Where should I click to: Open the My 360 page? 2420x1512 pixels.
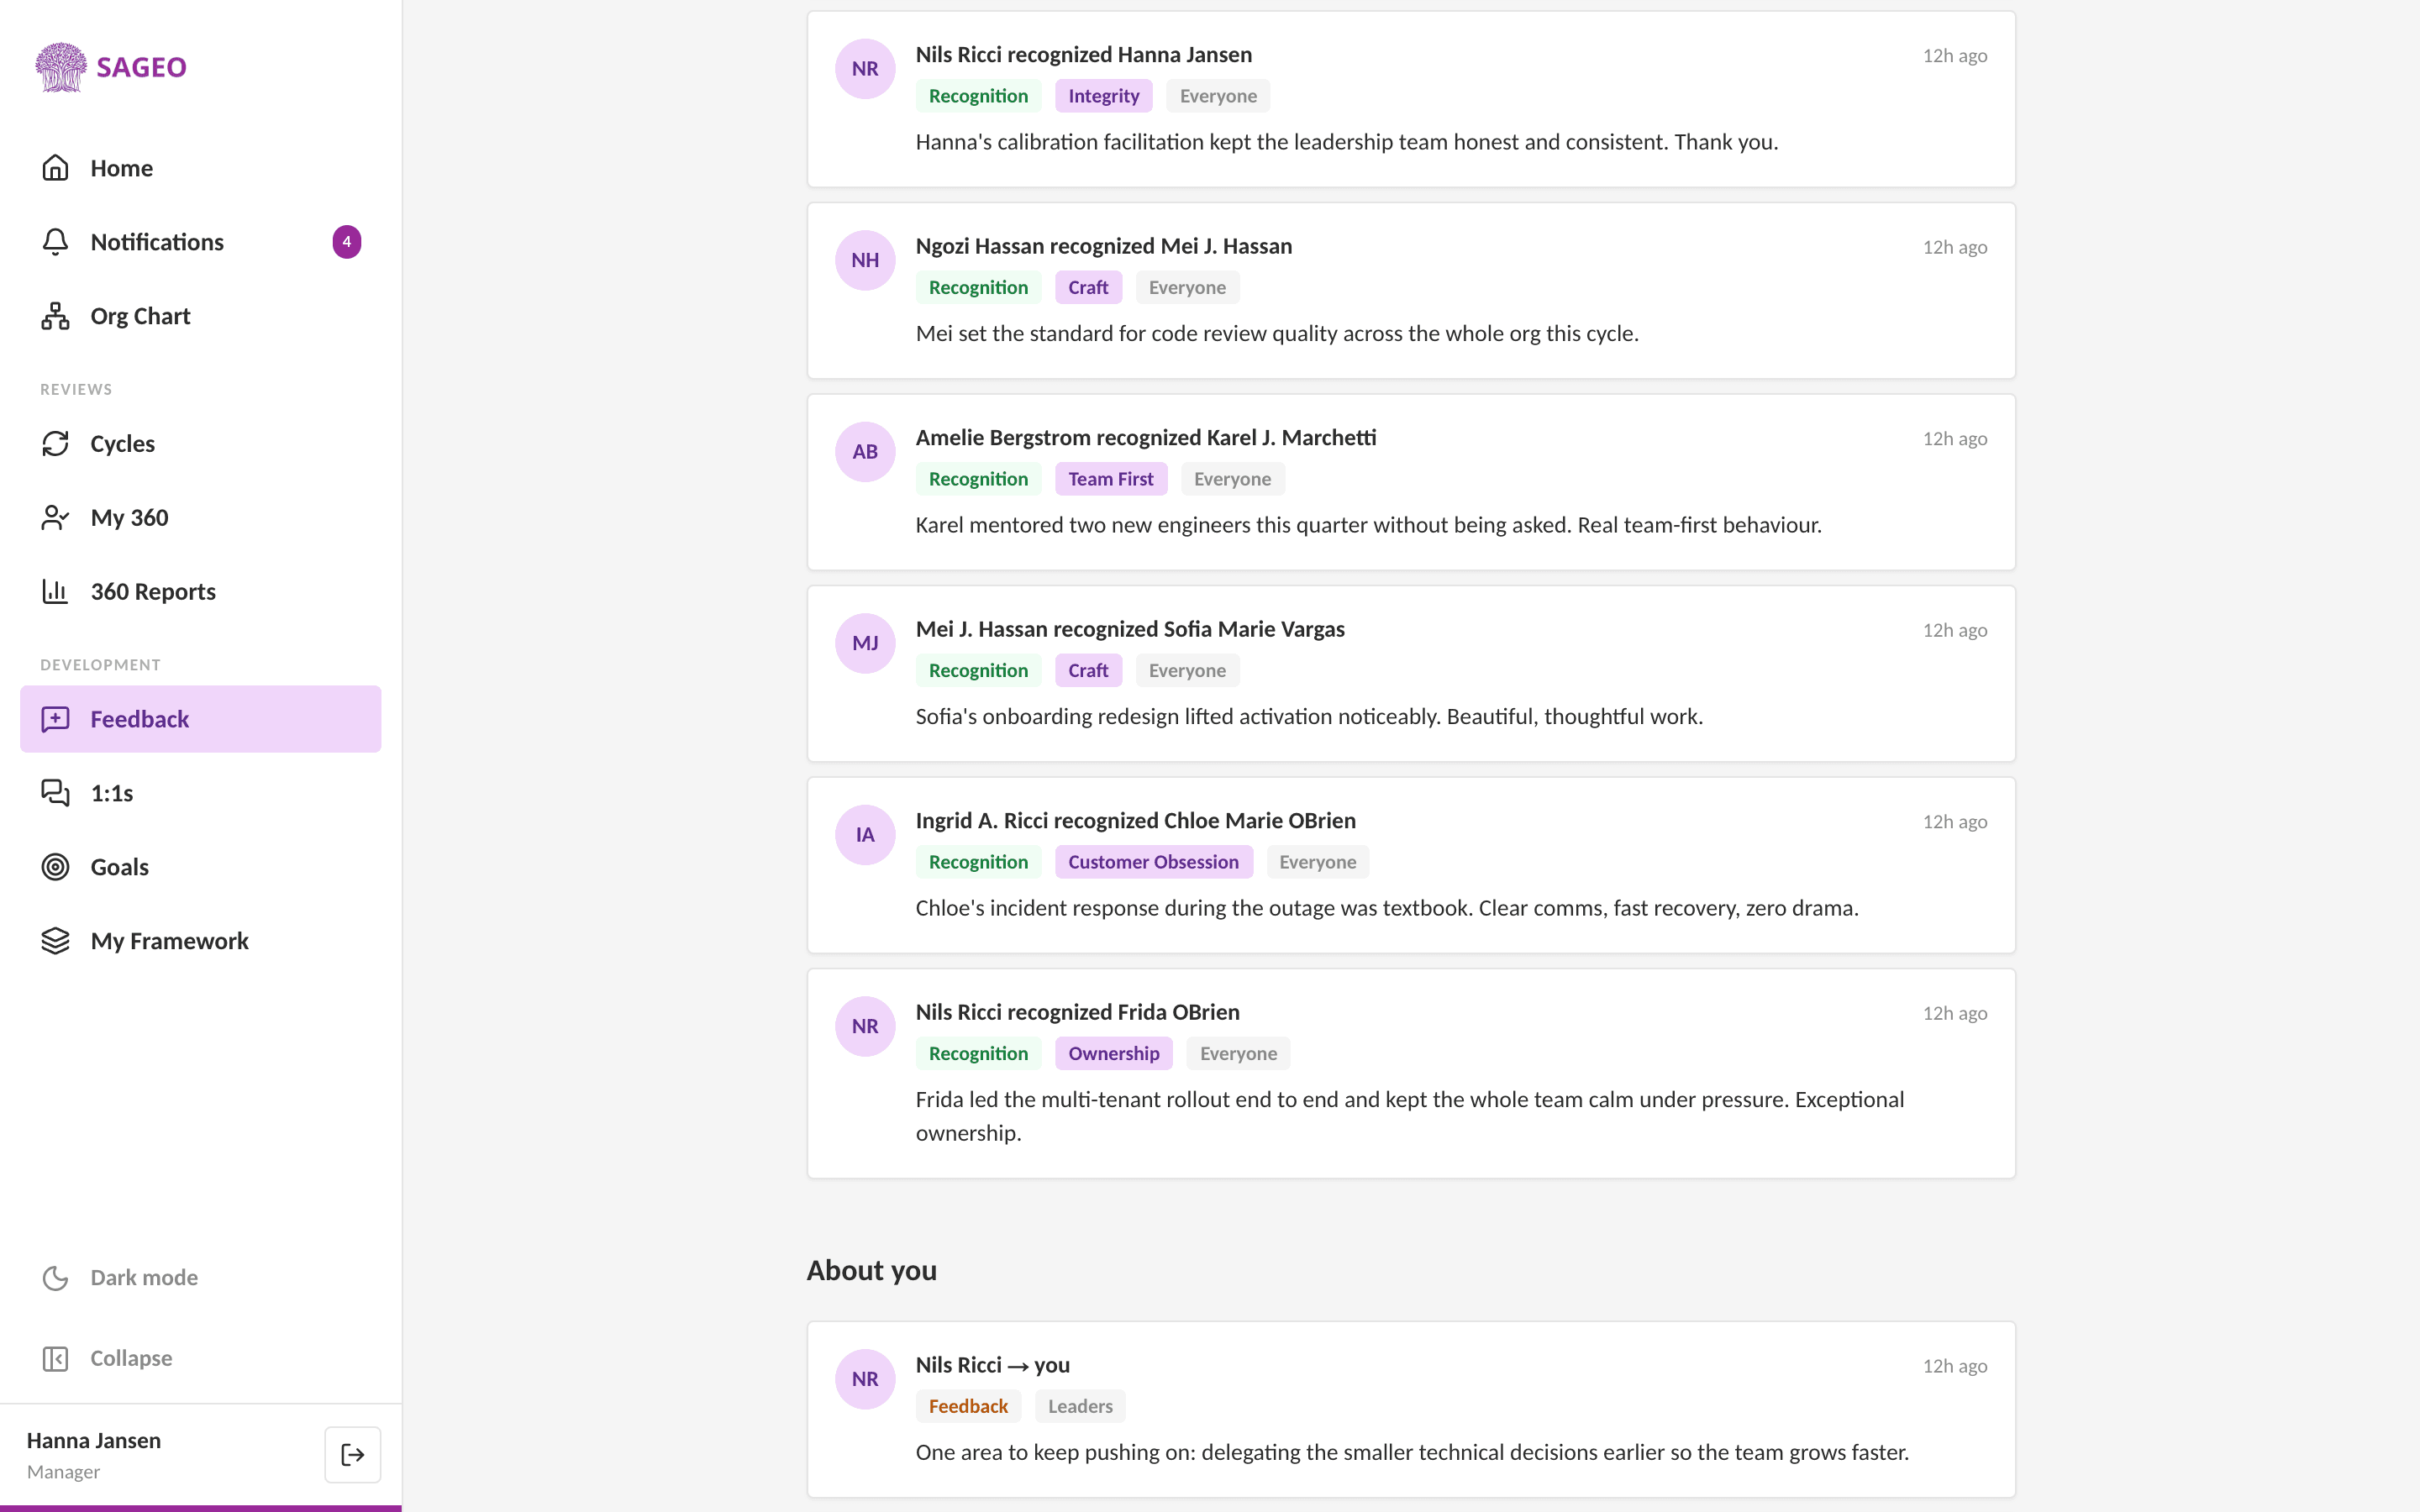[x=200, y=518]
